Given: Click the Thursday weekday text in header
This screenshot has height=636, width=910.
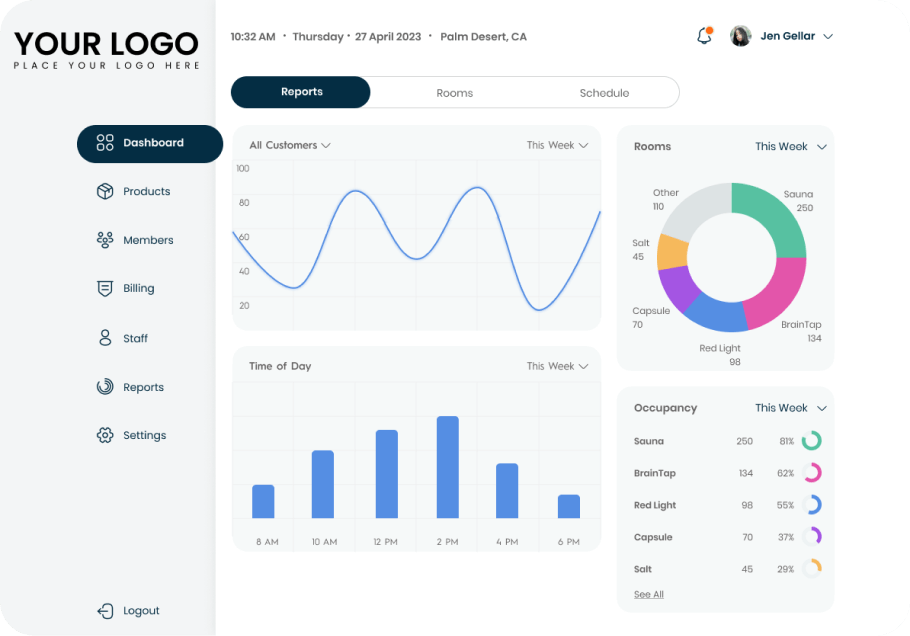Looking at the screenshot, I should click(x=318, y=37).
